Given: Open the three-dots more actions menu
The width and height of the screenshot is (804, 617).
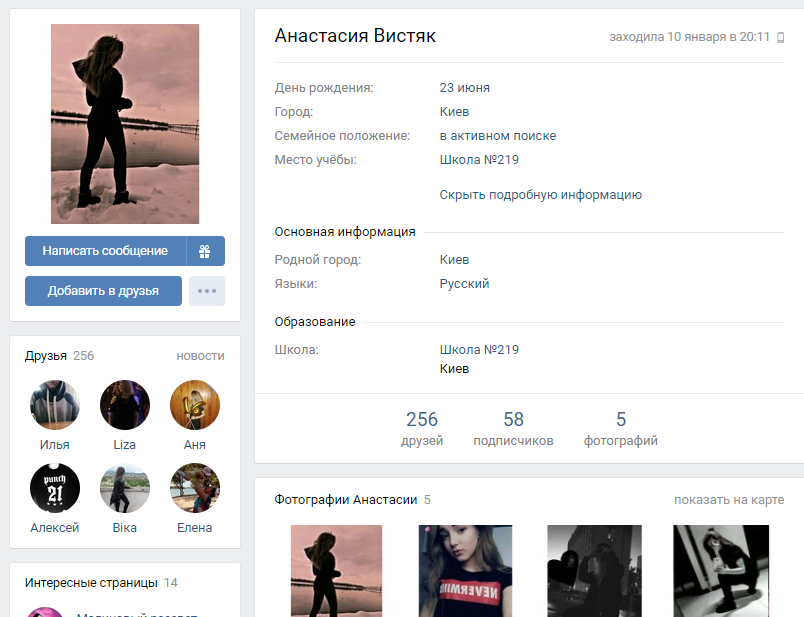Looking at the screenshot, I should pyautogui.click(x=207, y=291).
